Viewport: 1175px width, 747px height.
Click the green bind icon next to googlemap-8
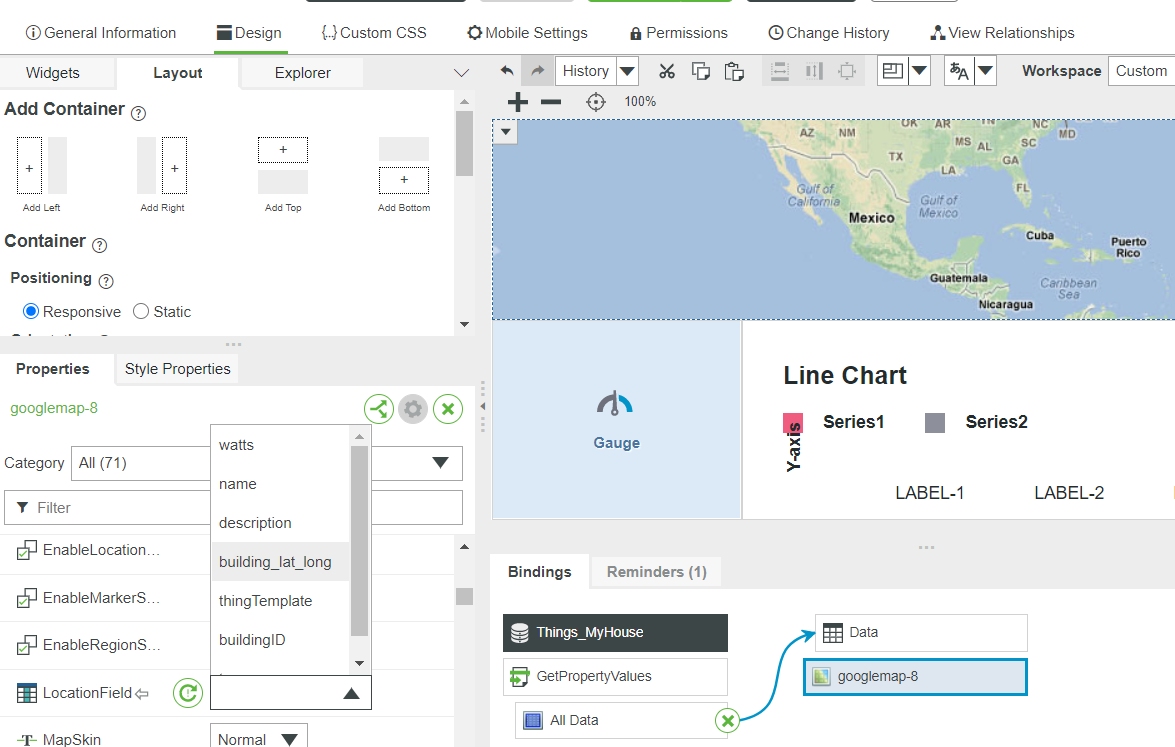coord(378,408)
